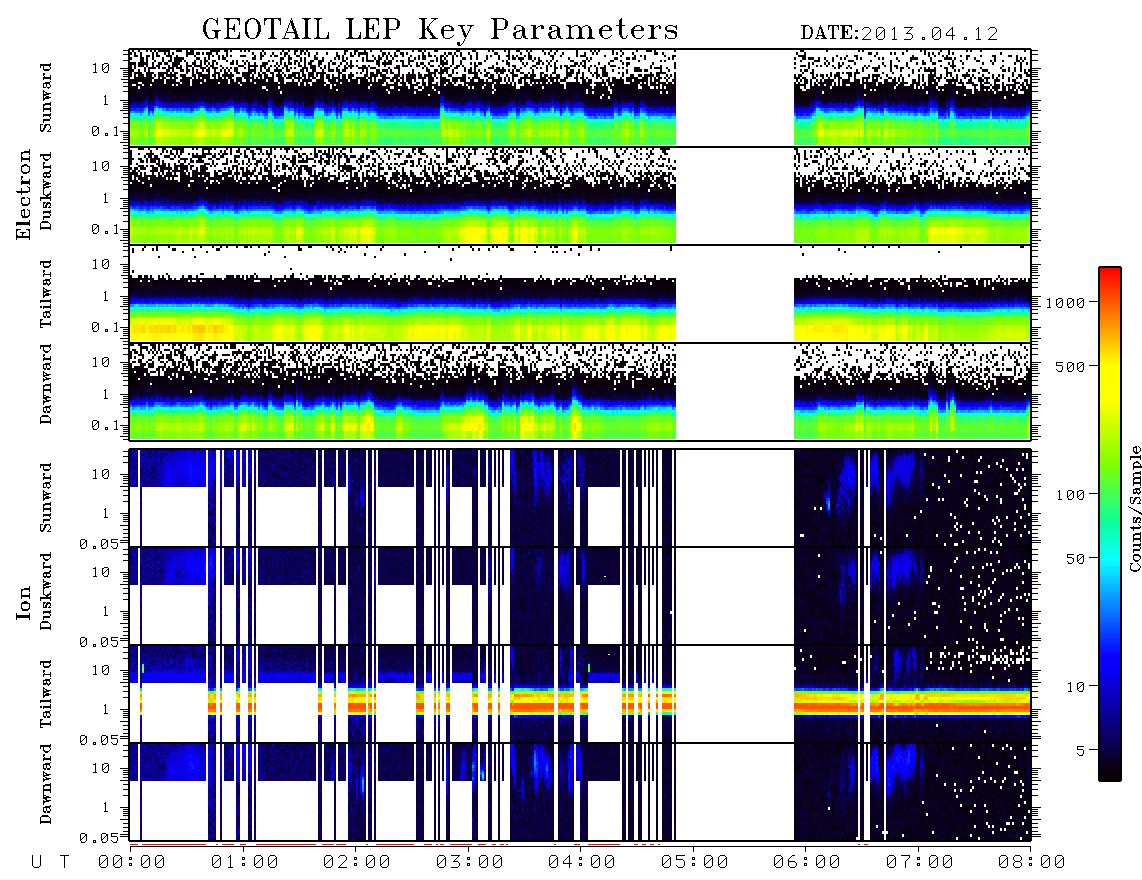1142x880 pixels.
Task: Click the '1000' colorbar scale label
Action: tap(1066, 302)
